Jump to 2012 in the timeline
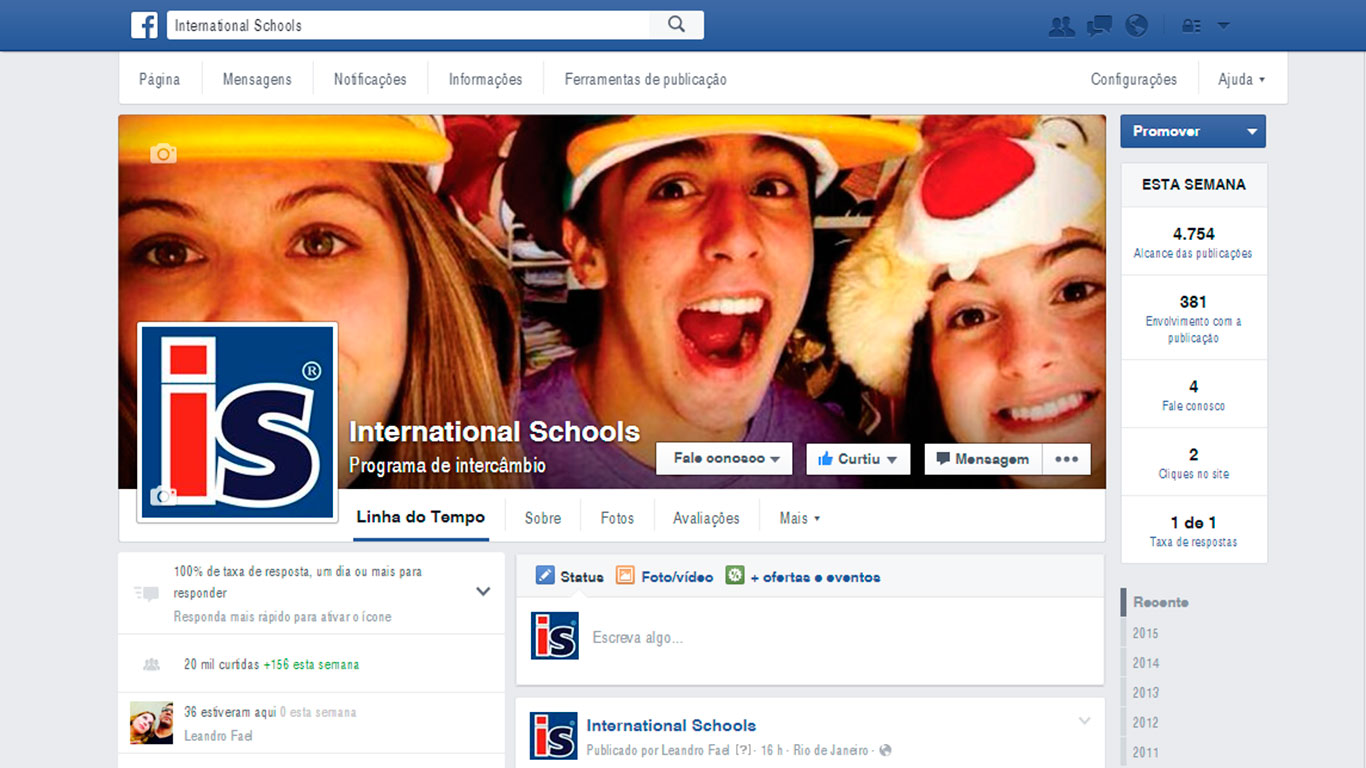The height and width of the screenshot is (768, 1366). point(1146,722)
